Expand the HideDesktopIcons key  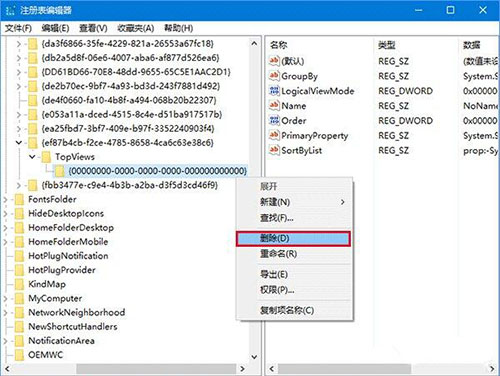coord(6,214)
